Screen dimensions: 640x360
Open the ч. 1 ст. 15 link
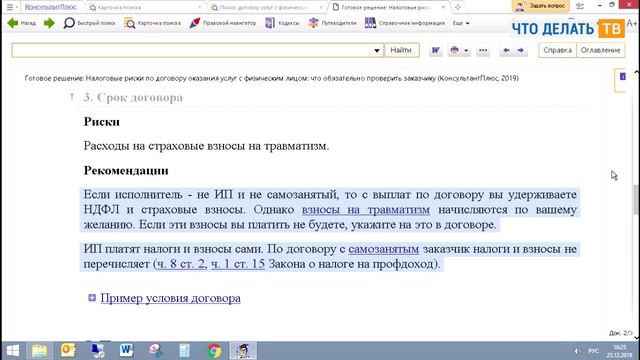coord(238,264)
